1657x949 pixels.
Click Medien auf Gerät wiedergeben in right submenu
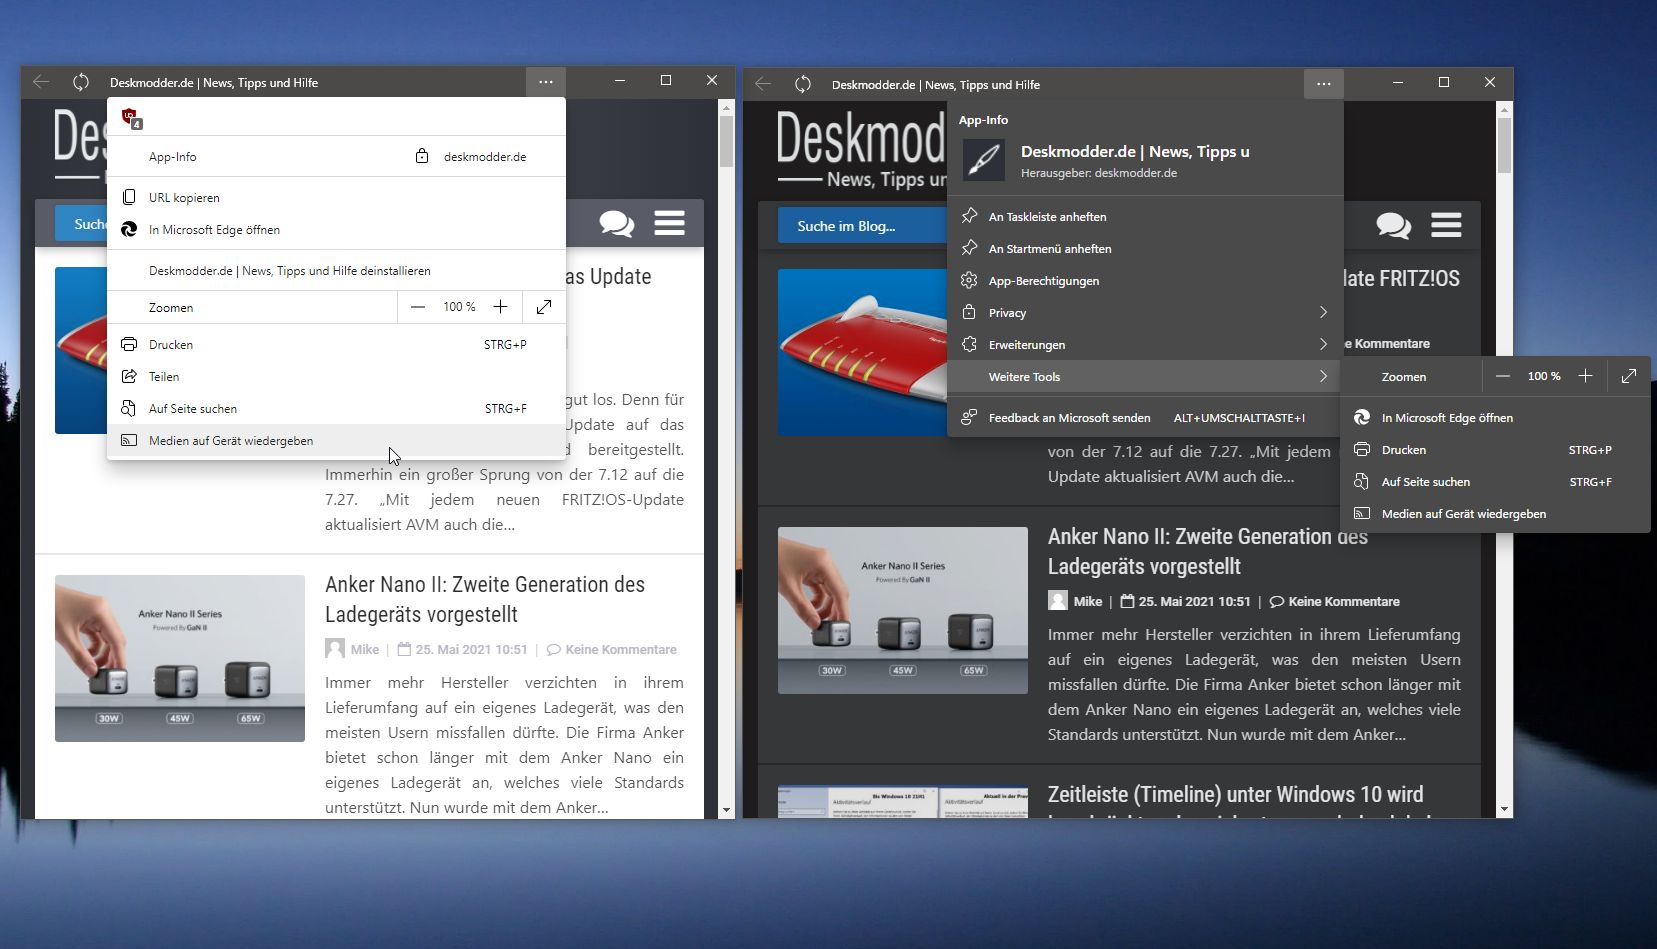point(1495,513)
